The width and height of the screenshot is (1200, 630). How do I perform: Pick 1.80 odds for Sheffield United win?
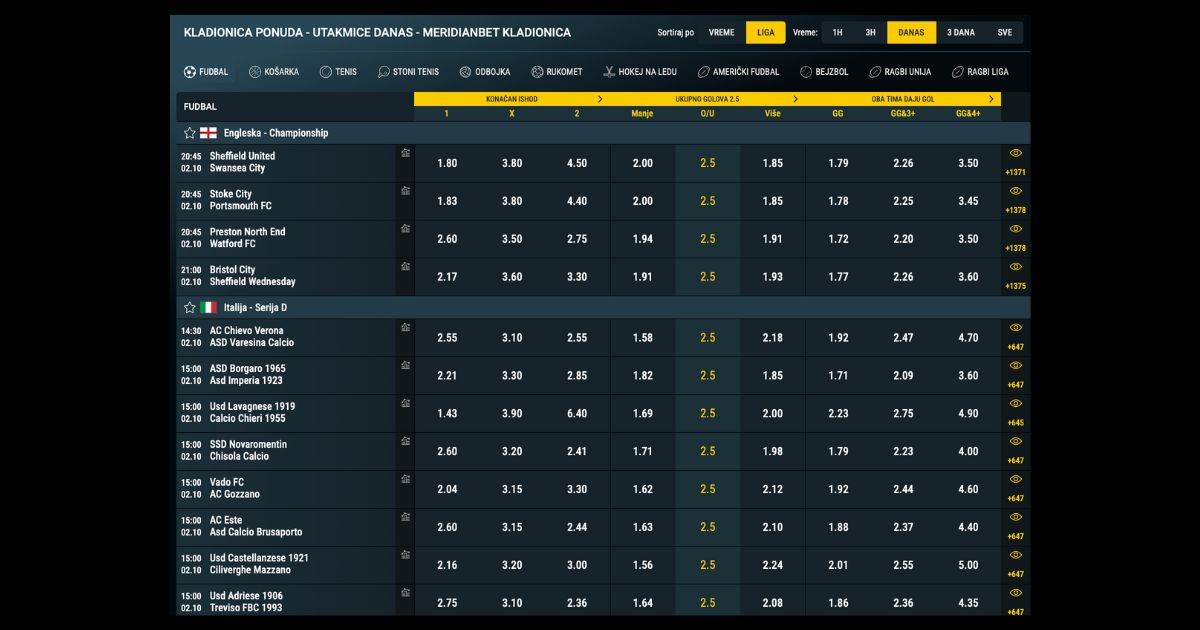point(447,164)
